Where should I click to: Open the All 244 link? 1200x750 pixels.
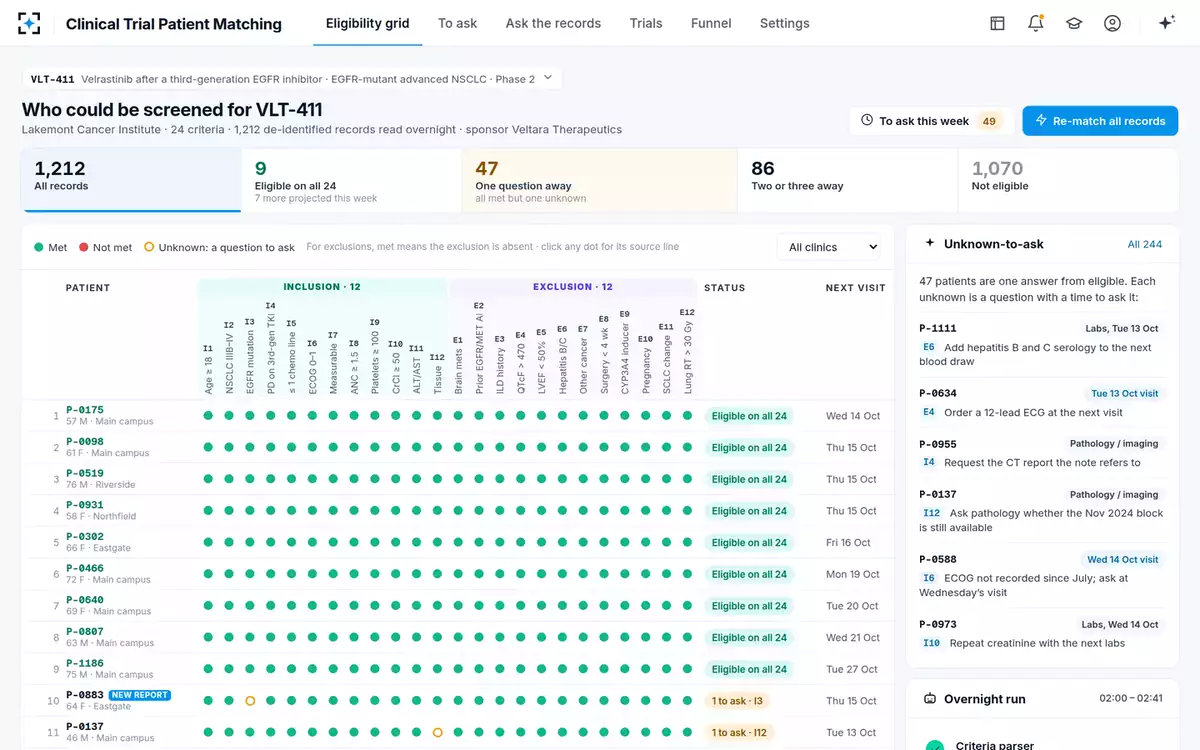pyautogui.click(x=1145, y=244)
